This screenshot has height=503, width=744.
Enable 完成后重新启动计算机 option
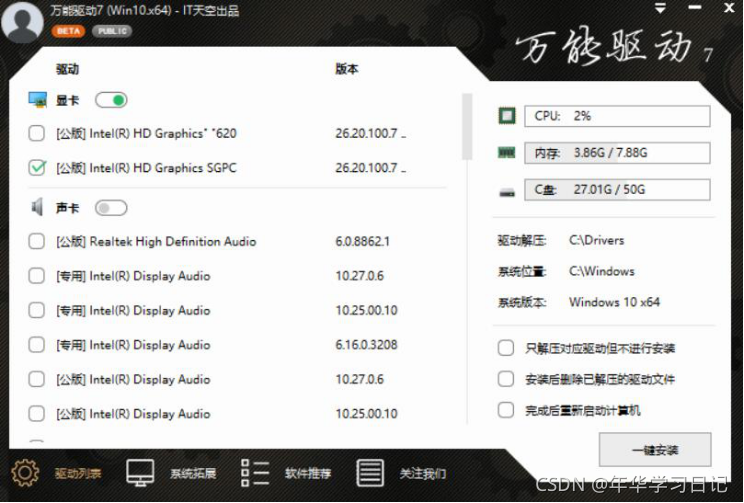506,410
